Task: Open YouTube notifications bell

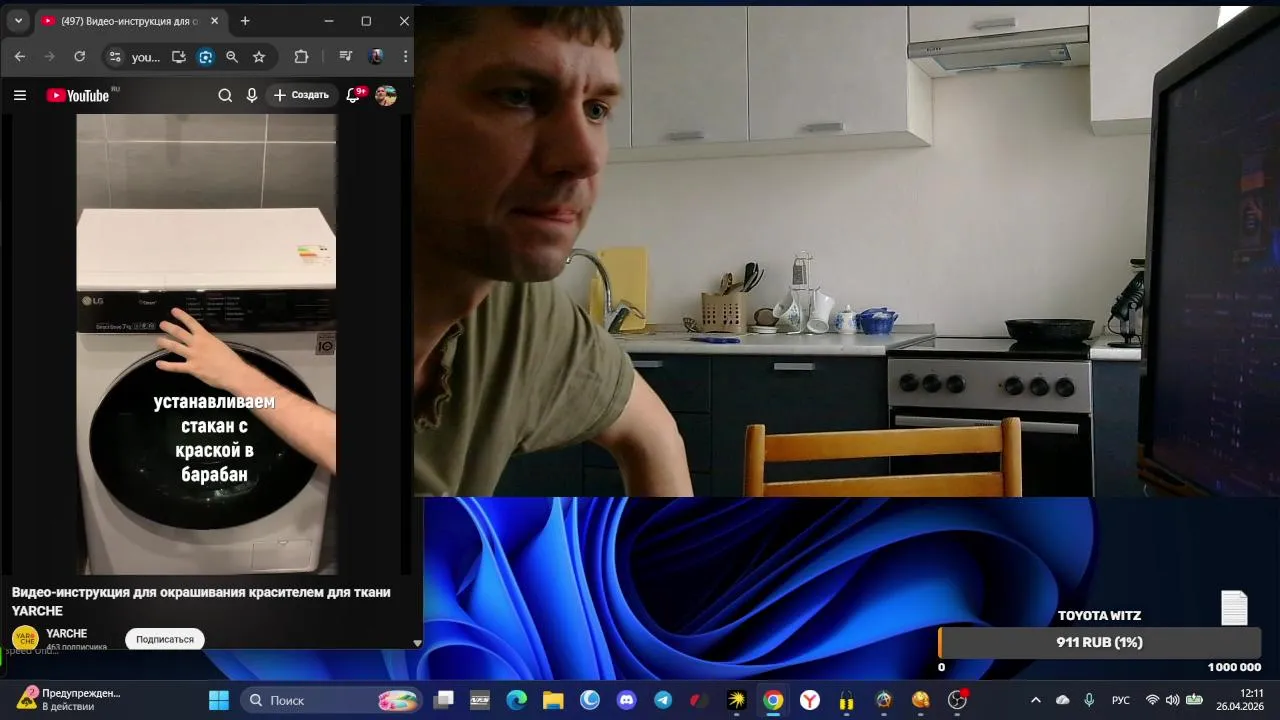Action: pyautogui.click(x=353, y=95)
